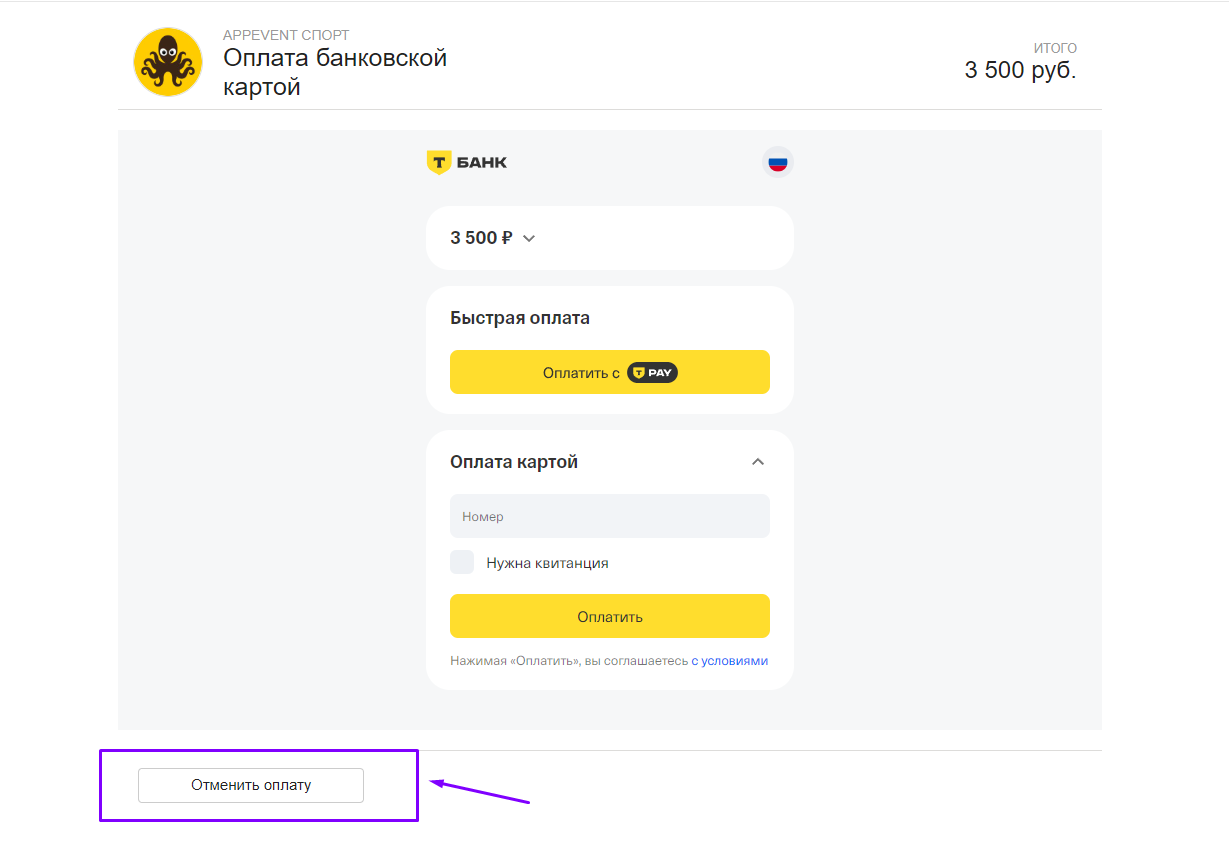Click the 3 500 ₽ amount text
The width and height of the screenshot is (1229, 844).
[x=481, y=238]
